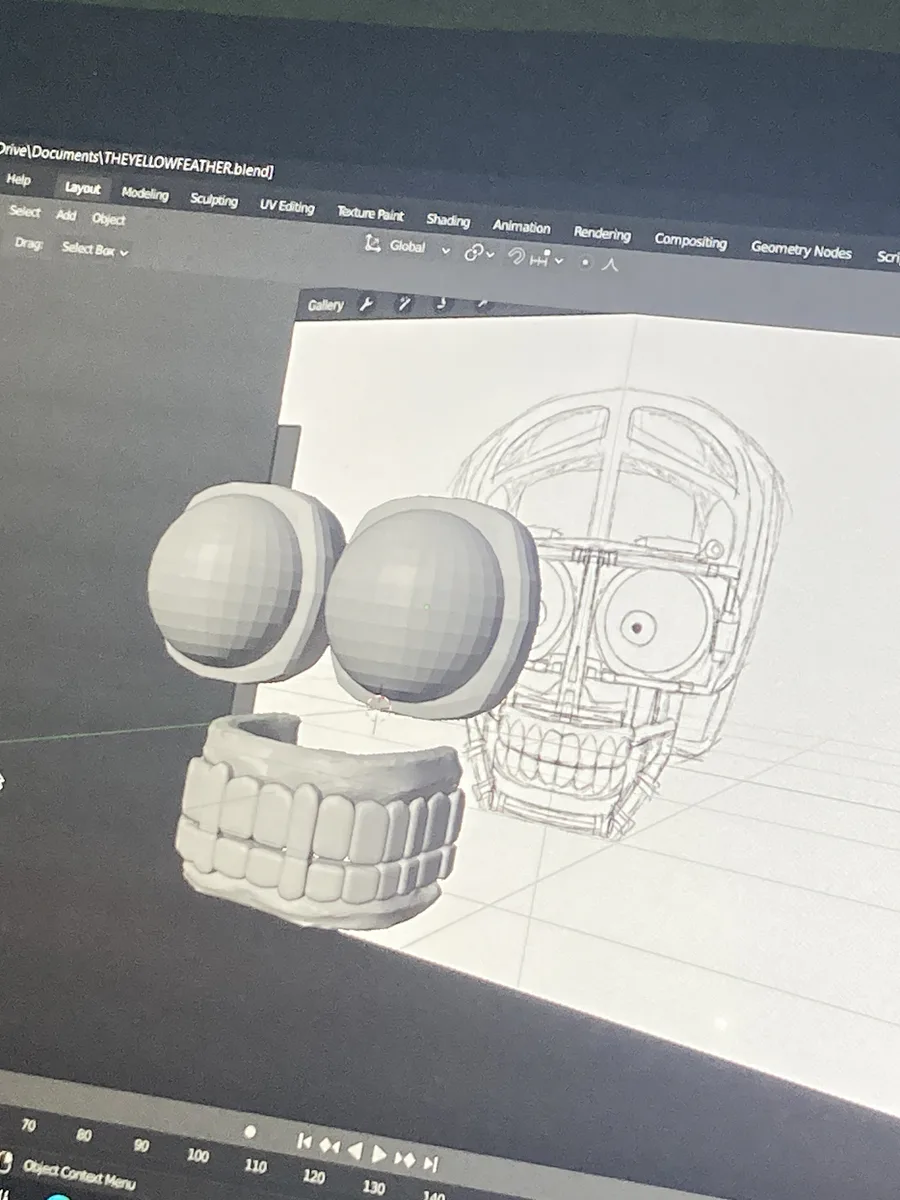The width and height of the screenshot is (900, 1200).
Task: Jump to the timeline end frame
Action: tap(430, 1163)
